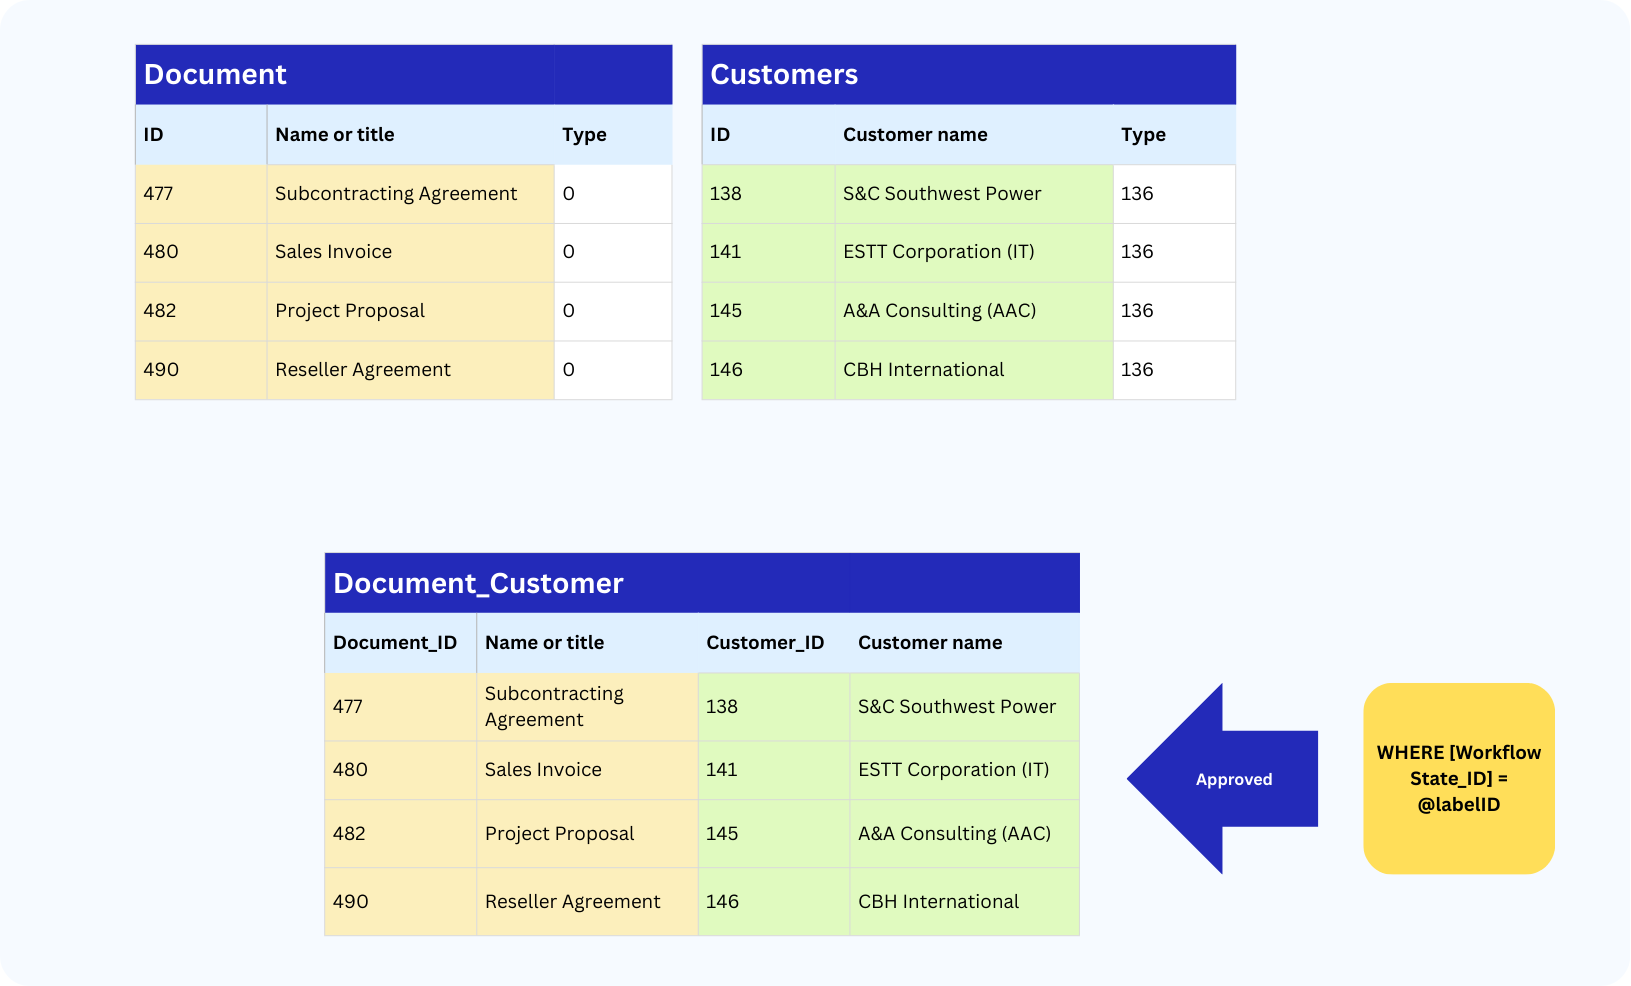
Task: Select the Customers table header
Action: [x=783, y=73]
